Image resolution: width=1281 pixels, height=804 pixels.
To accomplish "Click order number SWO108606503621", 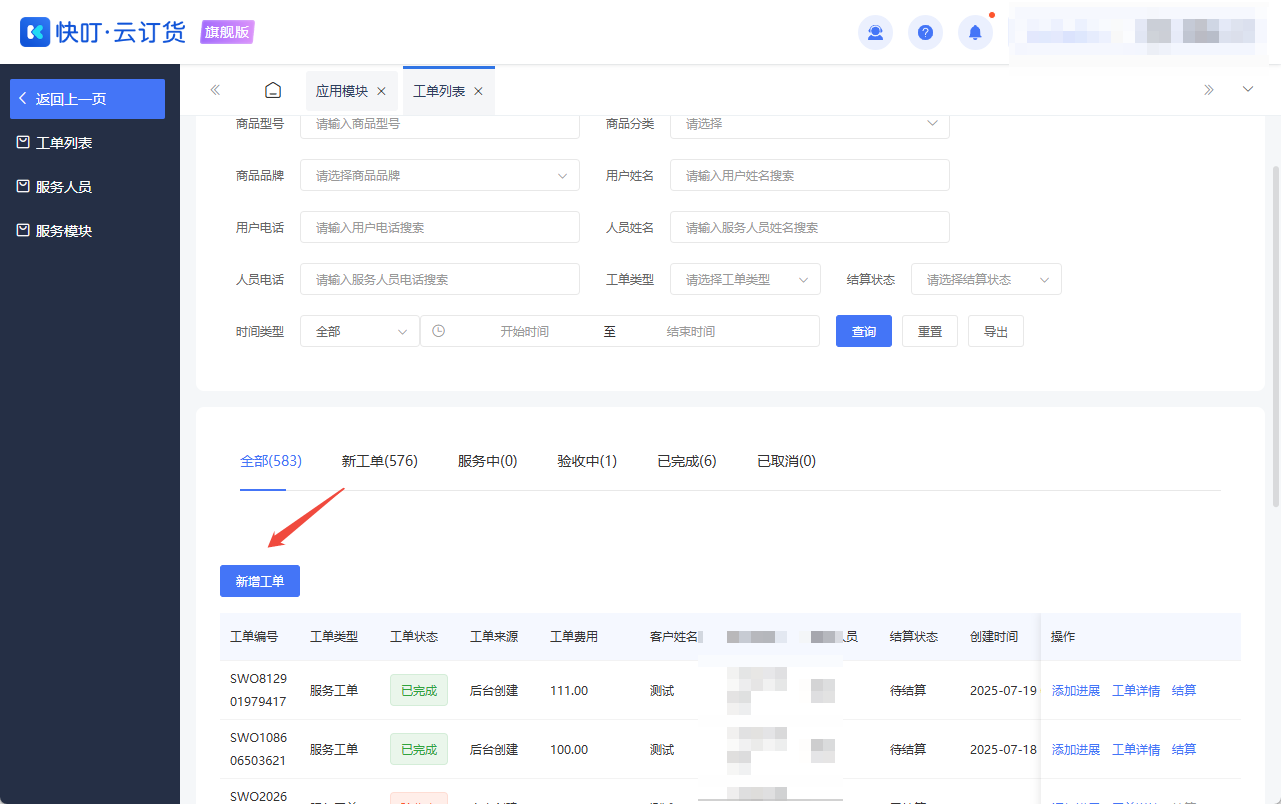I will coord(258,749).
